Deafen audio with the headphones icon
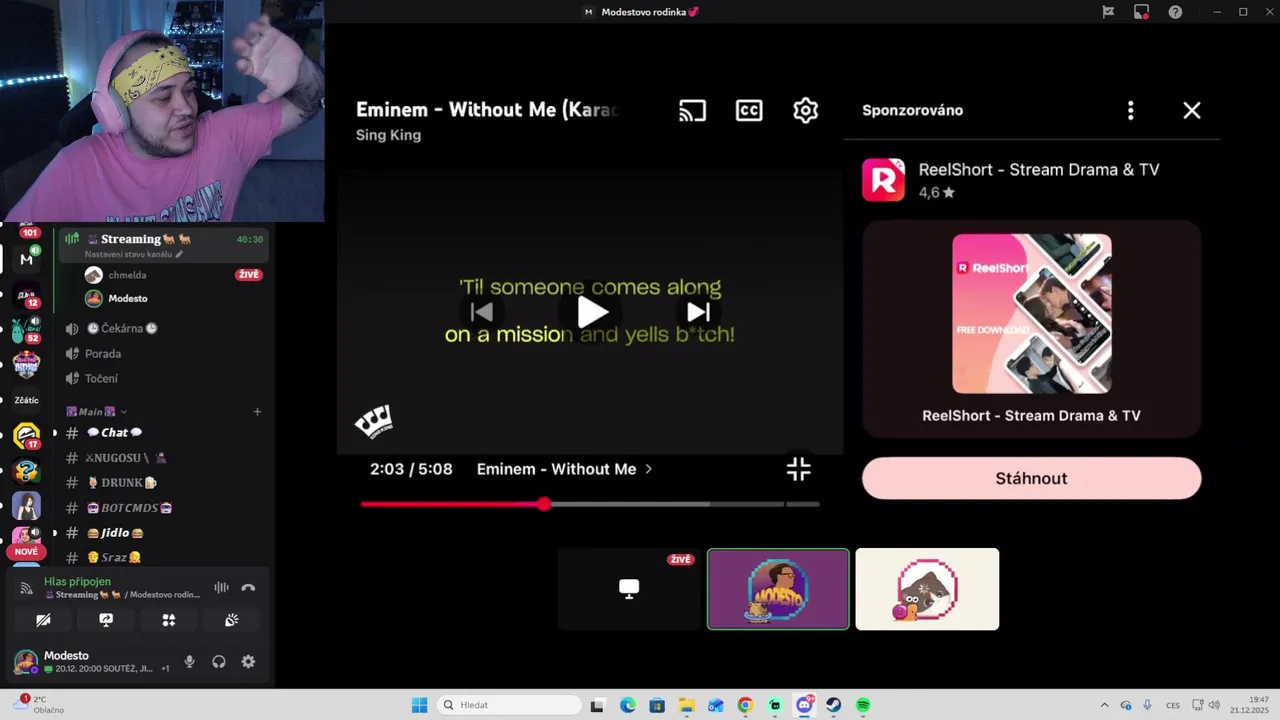 219,661
